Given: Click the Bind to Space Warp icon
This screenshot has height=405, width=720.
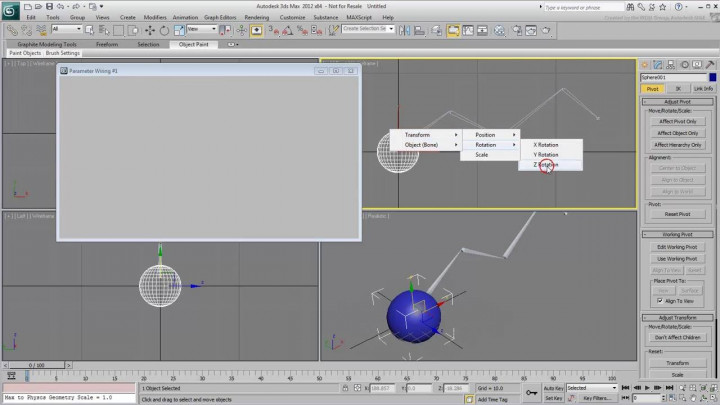Looking at the screenshot, I should [x=41, y=30].
